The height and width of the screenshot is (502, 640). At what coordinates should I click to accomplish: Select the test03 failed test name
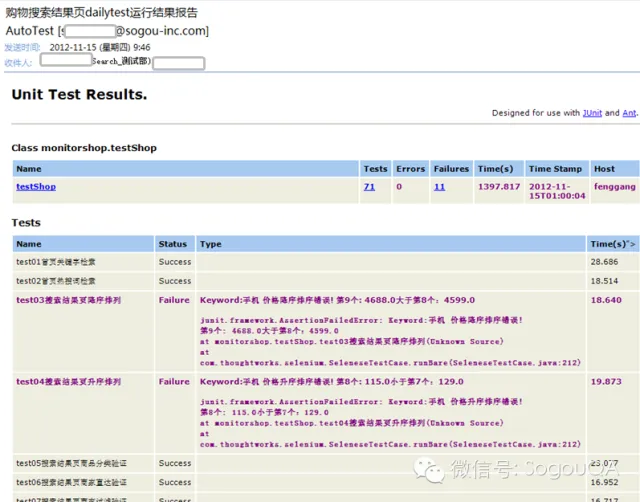click(x=69, y=300)
